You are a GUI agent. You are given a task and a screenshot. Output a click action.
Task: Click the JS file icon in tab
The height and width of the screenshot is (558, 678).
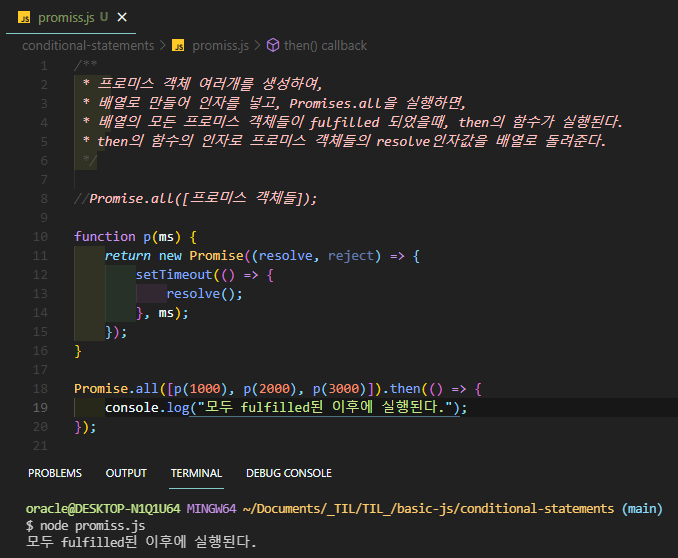pyautogui.click(x=24, y=18)
